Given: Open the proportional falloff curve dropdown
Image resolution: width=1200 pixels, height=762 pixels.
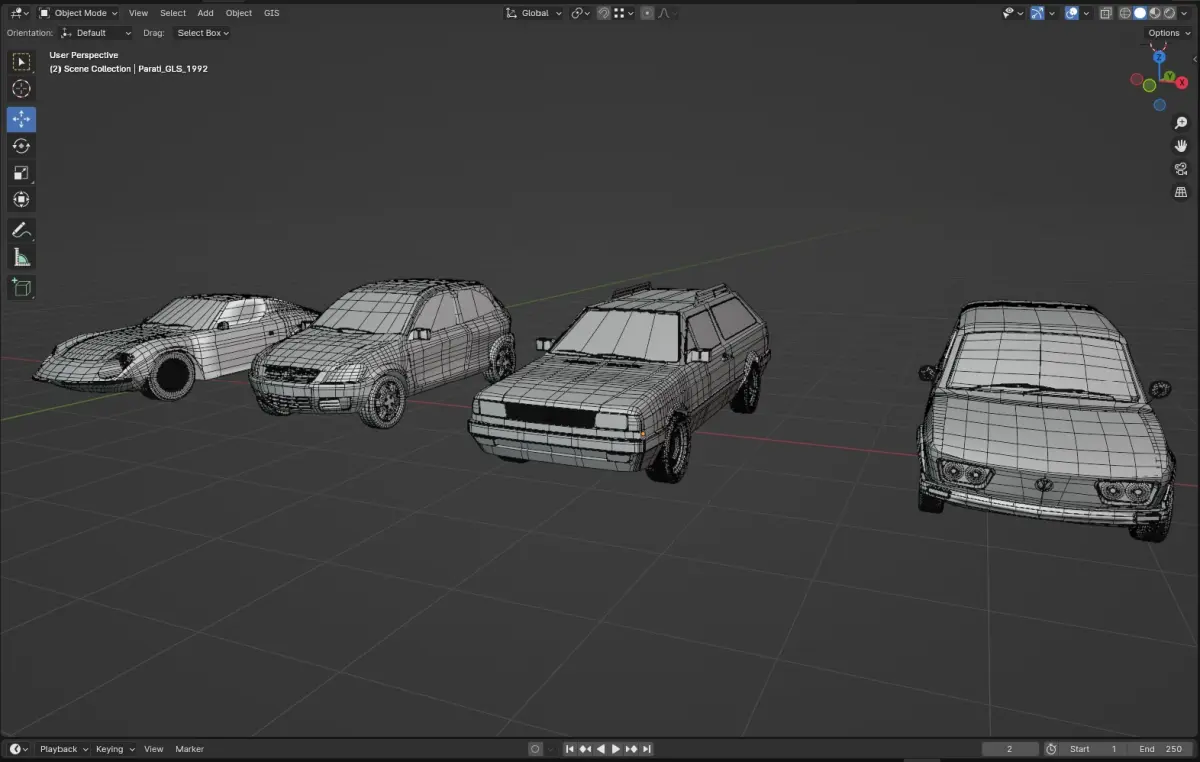Looking at the screenshot, I should pyautogui.click(x=668, y=13).
